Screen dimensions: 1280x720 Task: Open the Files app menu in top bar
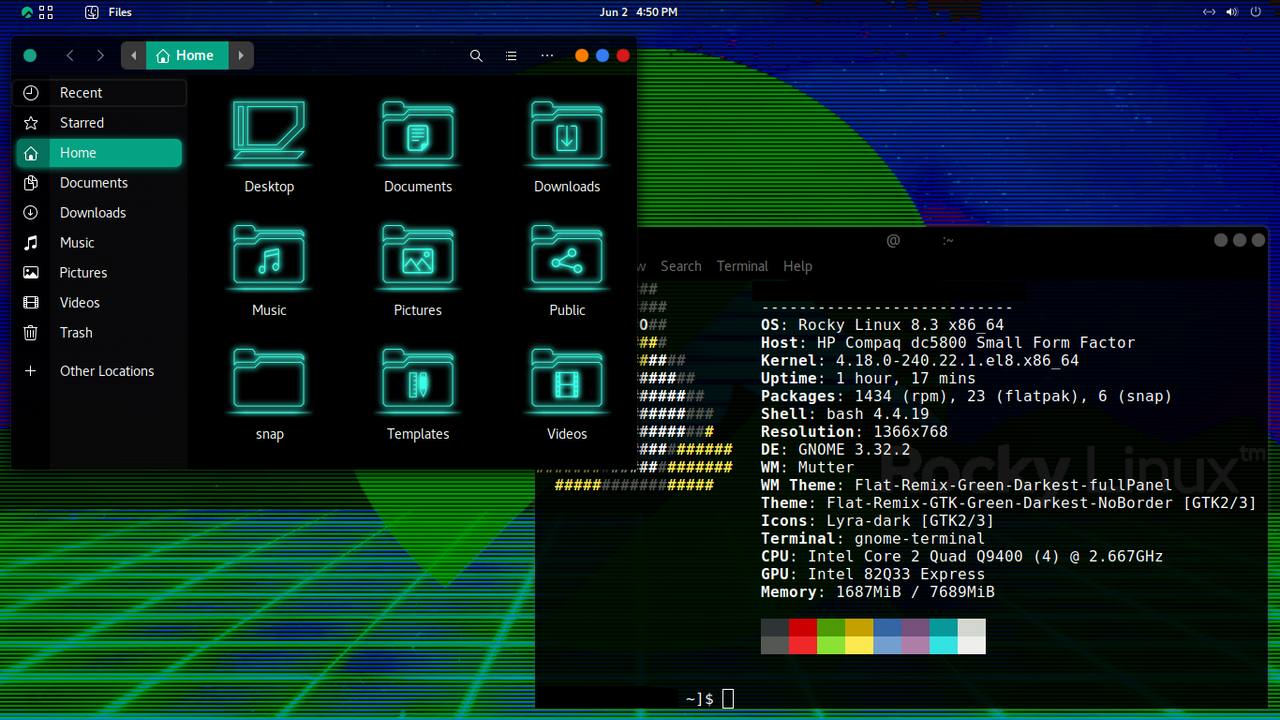pyautogui.click(x=109, y=12)
